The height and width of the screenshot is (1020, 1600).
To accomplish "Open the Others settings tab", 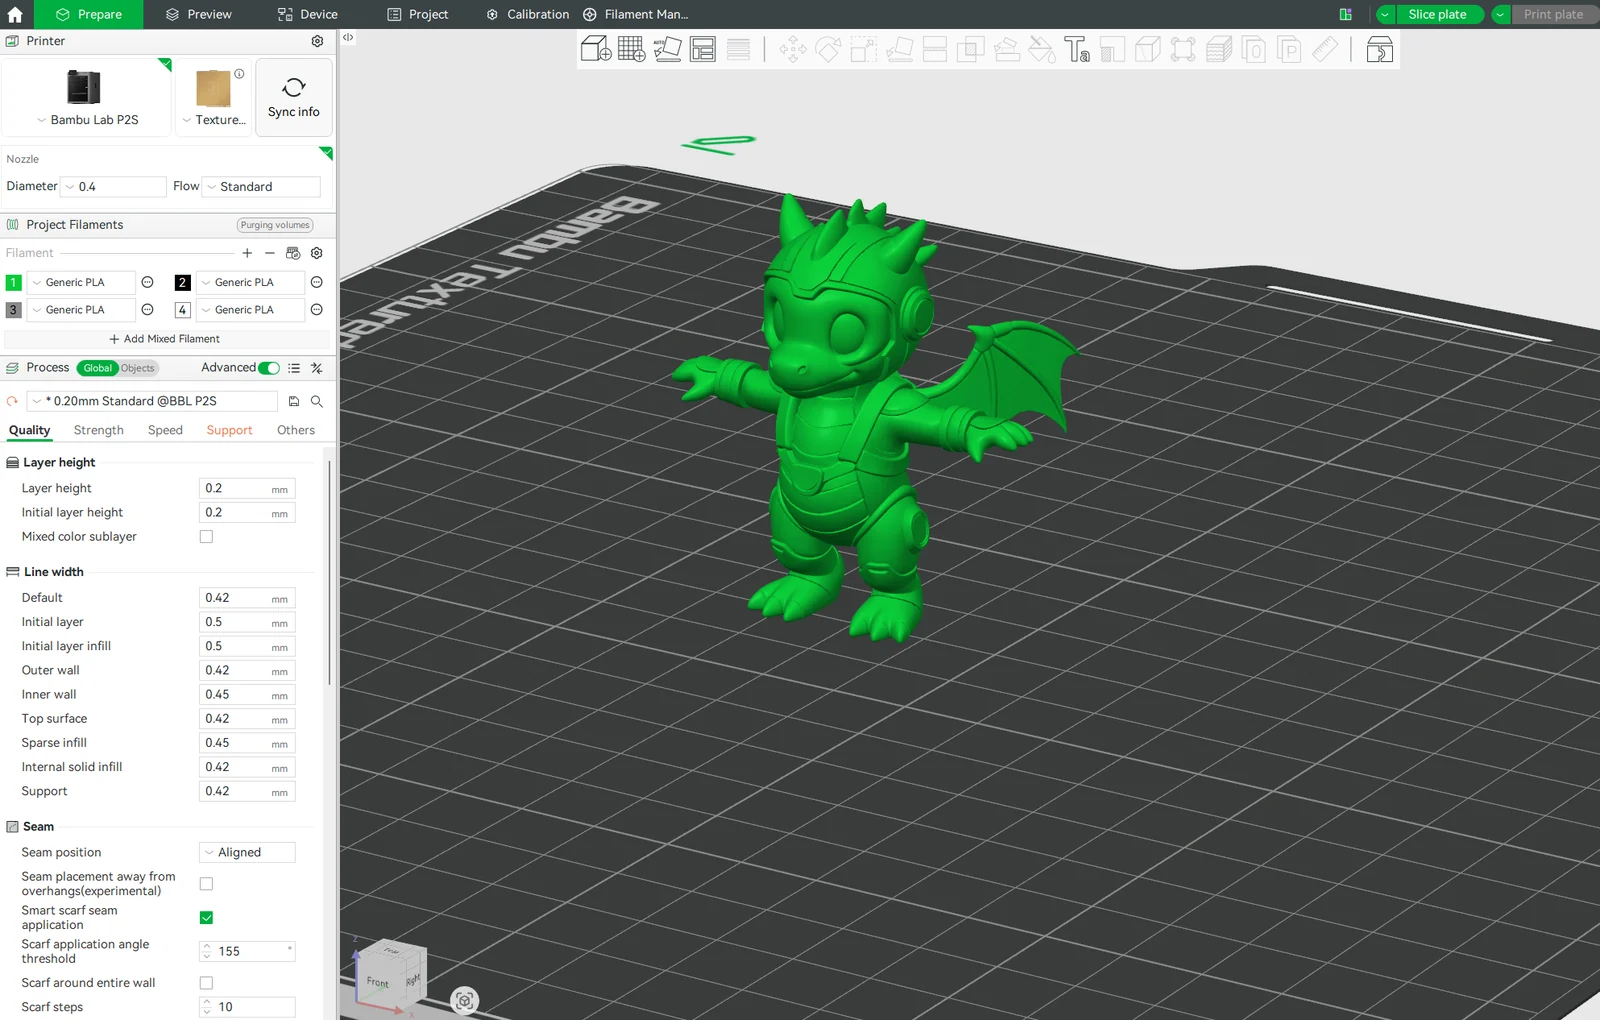I will pyautogui.click(x=296, y=430).
